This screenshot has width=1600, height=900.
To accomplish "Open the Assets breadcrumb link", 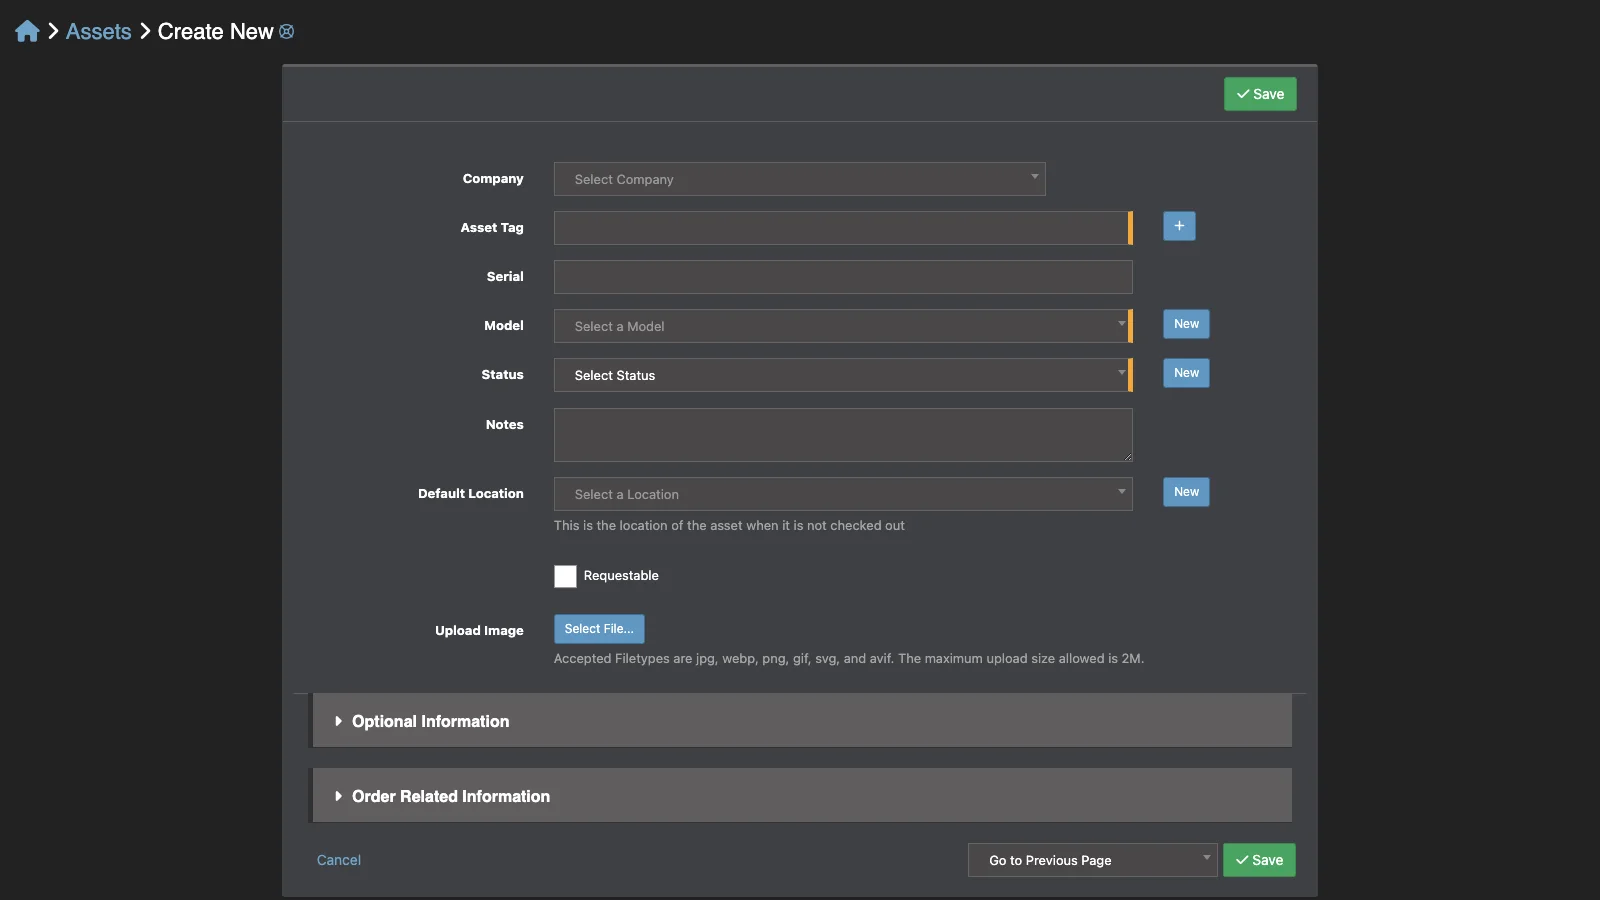I will (98, 31).
